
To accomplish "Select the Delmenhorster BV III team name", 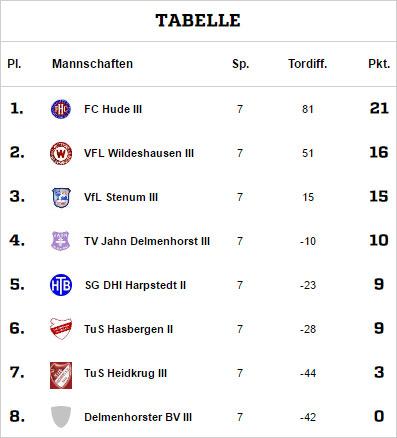I will point(138,417).
